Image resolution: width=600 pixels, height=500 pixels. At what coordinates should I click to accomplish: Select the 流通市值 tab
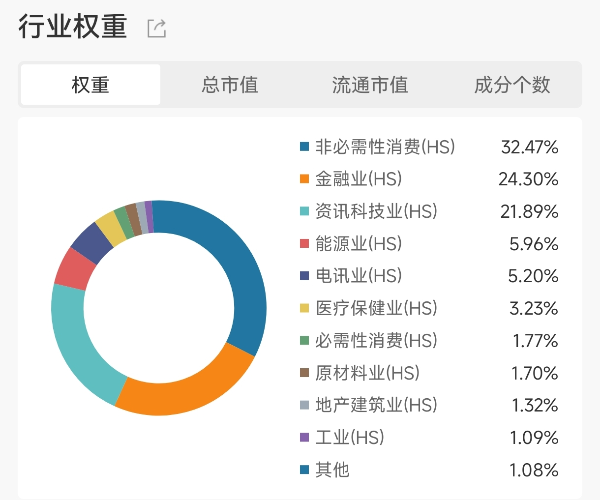click(x=370, y=85)
